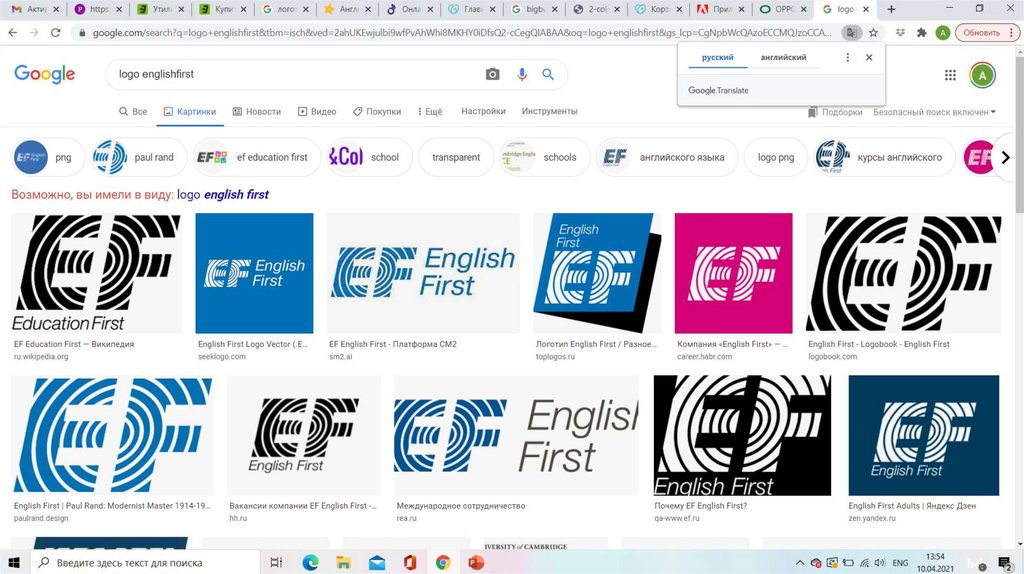
Task: Open Task View on taskbar
Action: coord(276,562)
